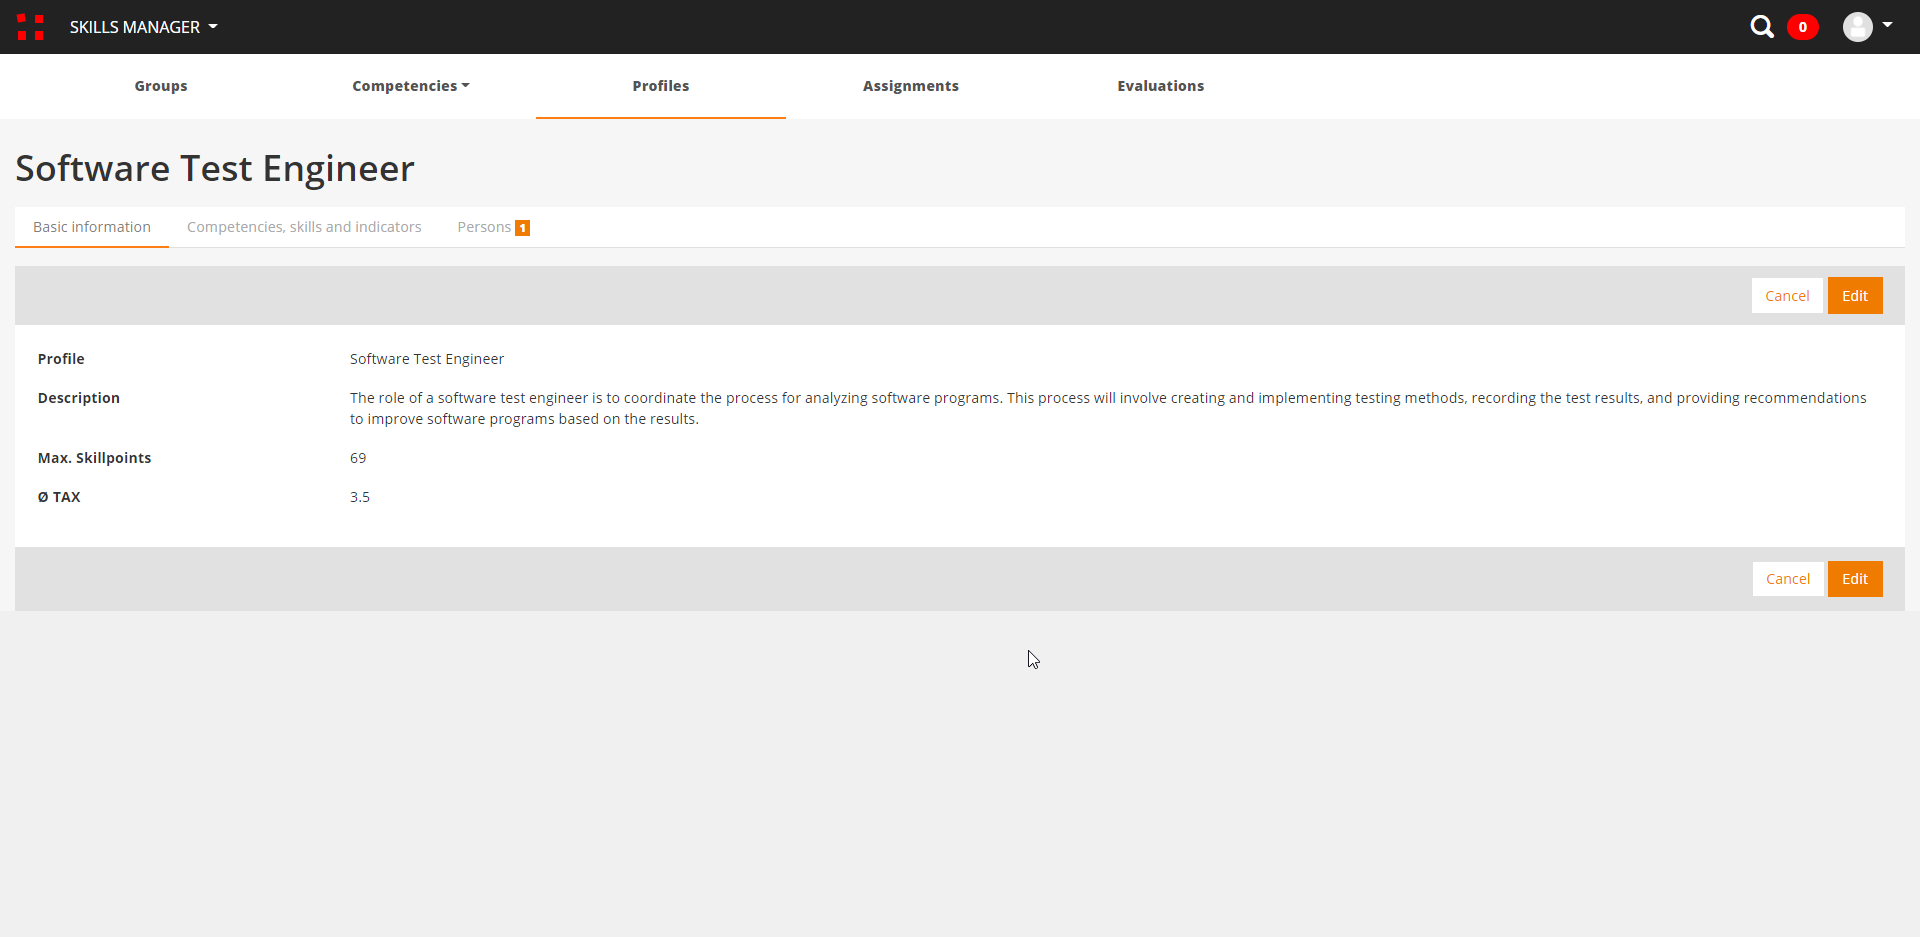This screenshot has width=1920, height=937.
Task: Open the search magnifier icon
Action: click(x=1761, y=27)
